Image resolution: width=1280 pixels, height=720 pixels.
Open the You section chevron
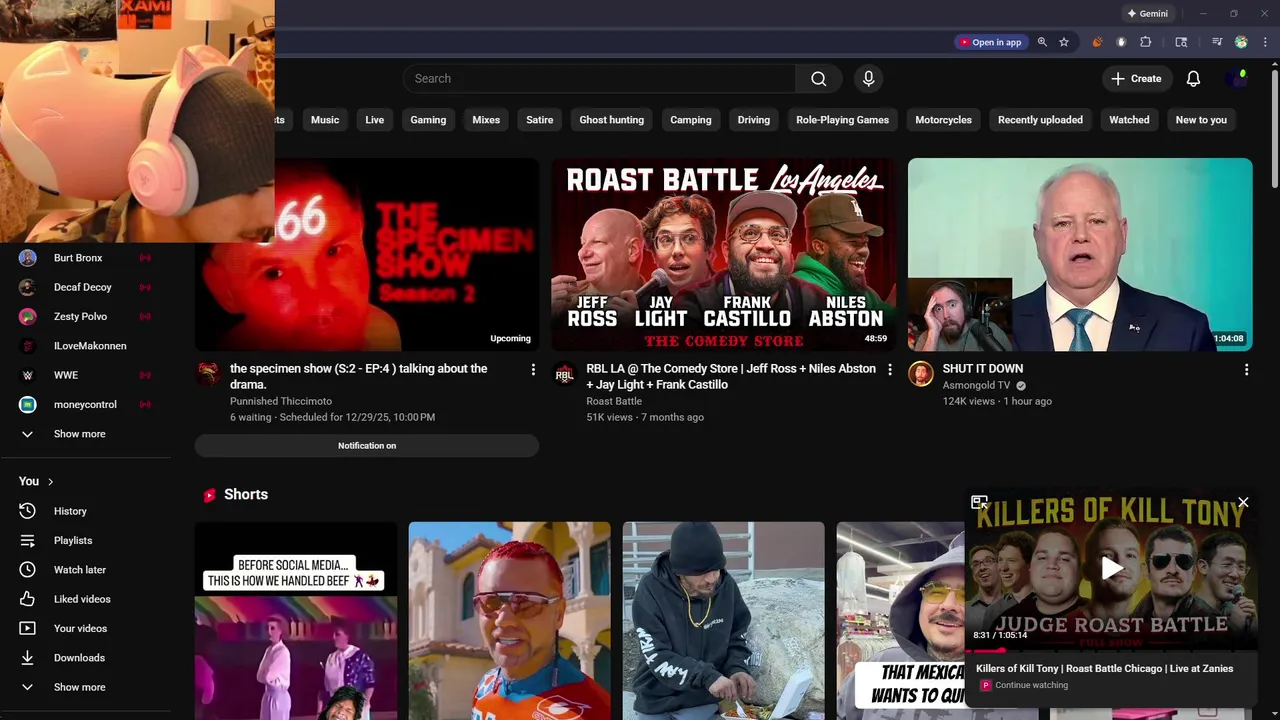(x=50, y=482)
